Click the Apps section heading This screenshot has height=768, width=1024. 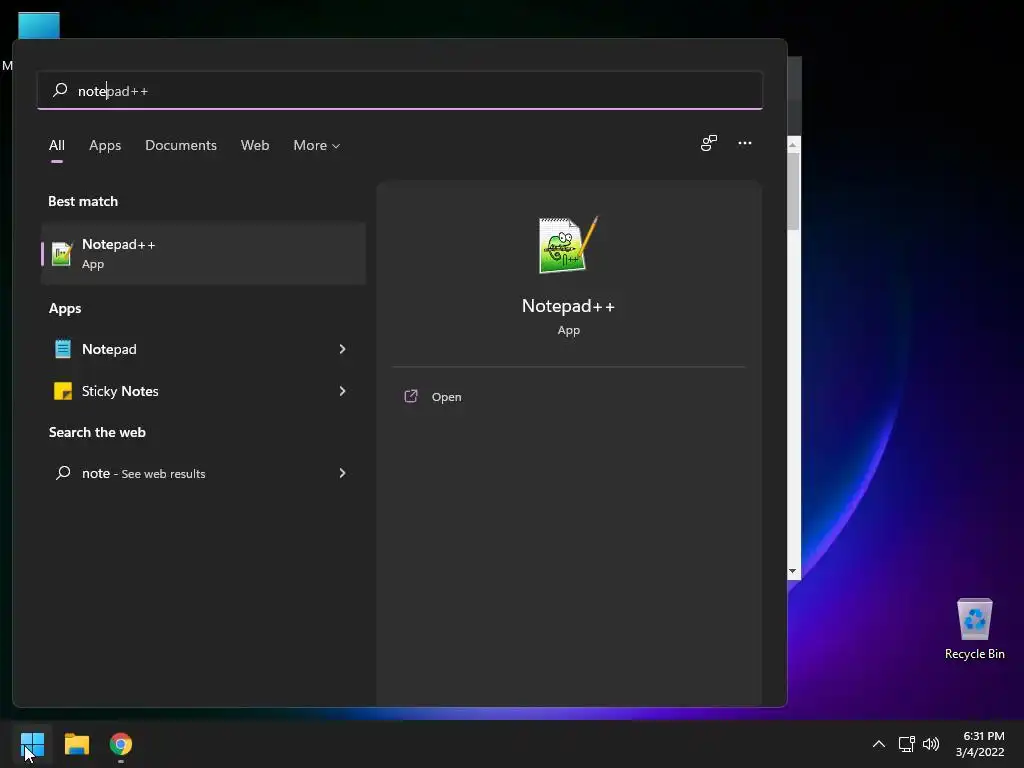(x=65, y=308)
